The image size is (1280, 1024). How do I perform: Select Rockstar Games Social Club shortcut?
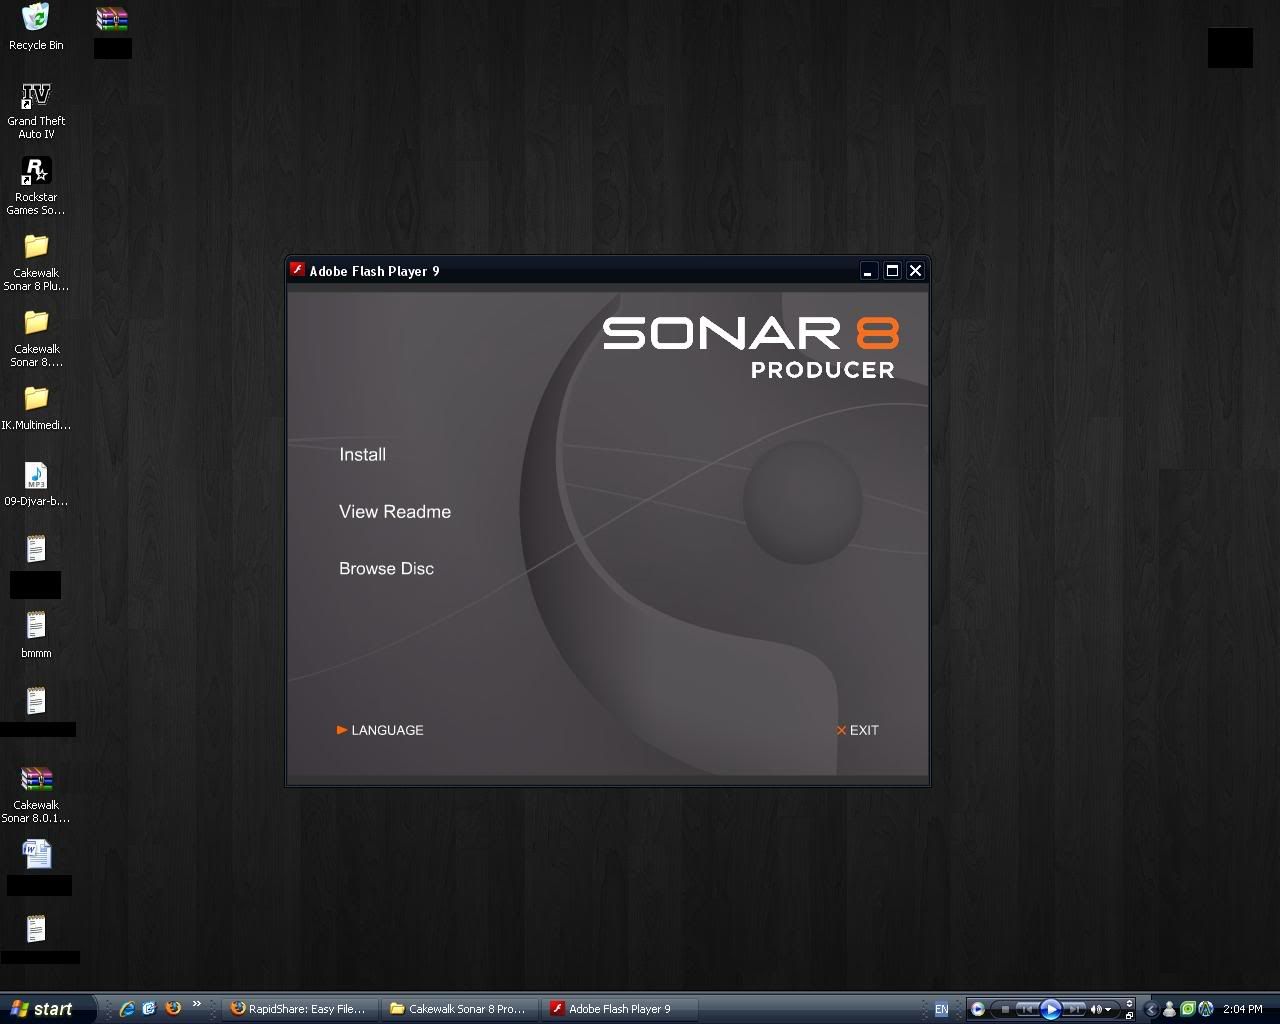(x=36, y=187)
